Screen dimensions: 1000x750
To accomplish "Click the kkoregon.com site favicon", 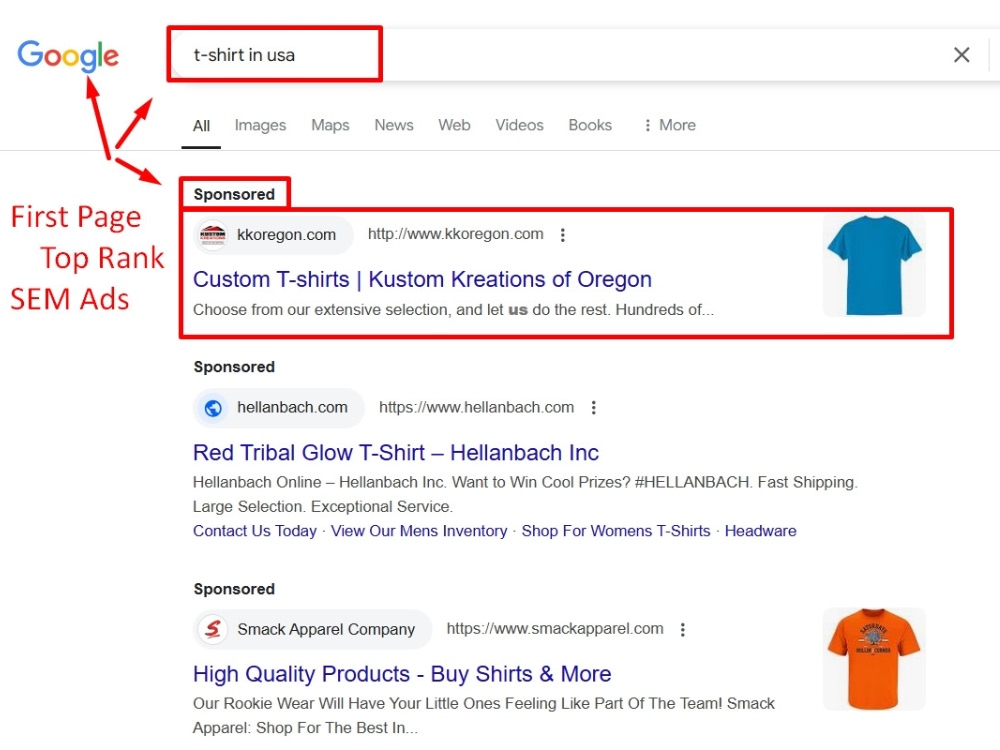I will [213, 235].
